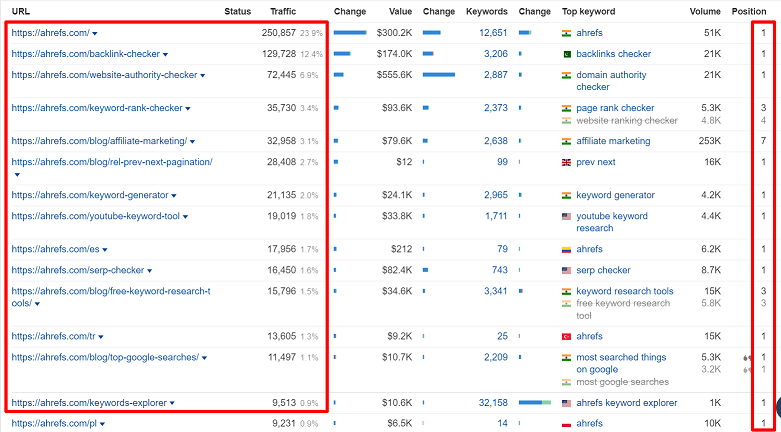The height and width of the screenshot is (432, 781).
Task: Open top keyword 'page rank checker'
Action: point(615,108)
